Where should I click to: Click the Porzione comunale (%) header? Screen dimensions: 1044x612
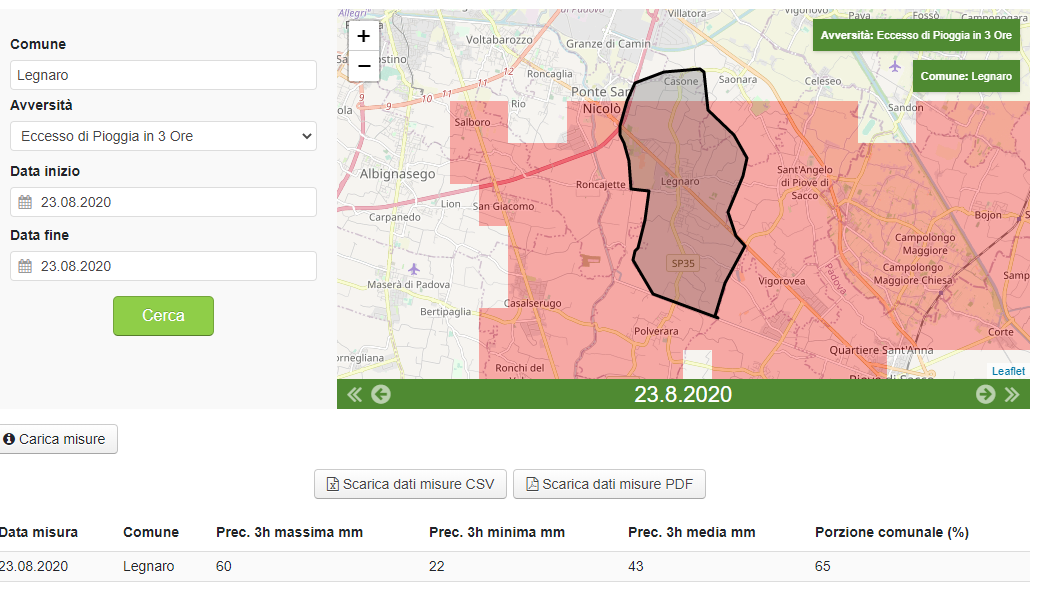(x=892, y=533)
